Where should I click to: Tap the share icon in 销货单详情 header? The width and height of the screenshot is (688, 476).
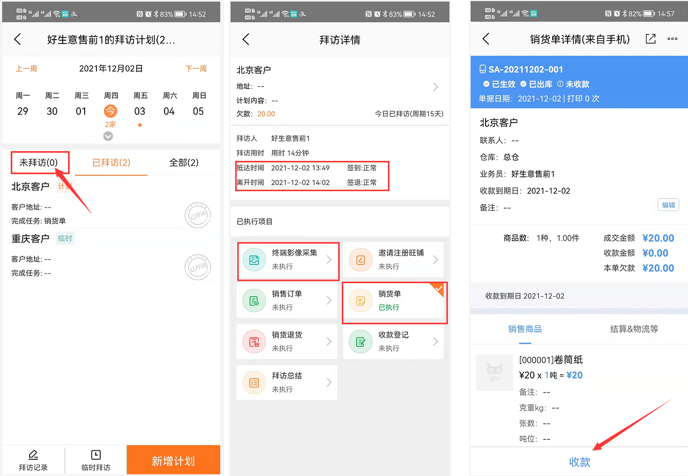(651, 39)
